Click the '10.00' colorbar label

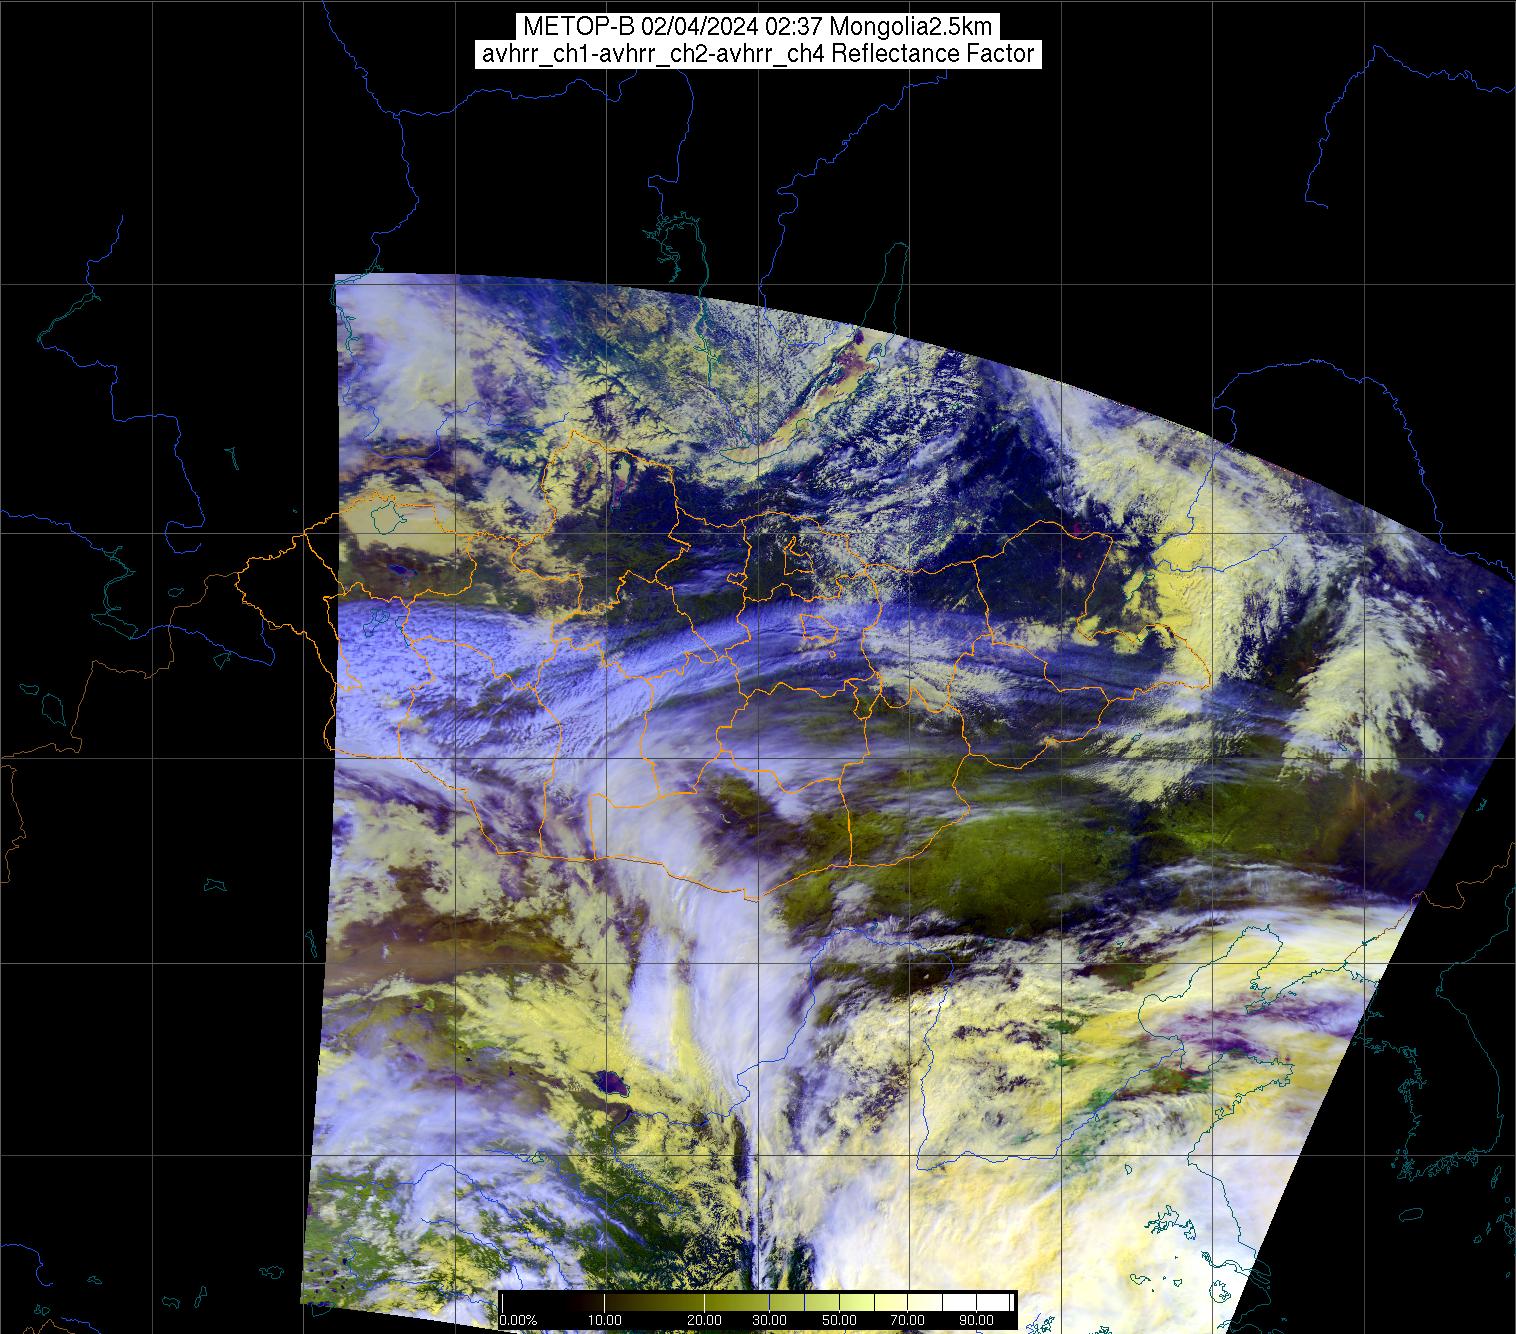pos(605,1321)
